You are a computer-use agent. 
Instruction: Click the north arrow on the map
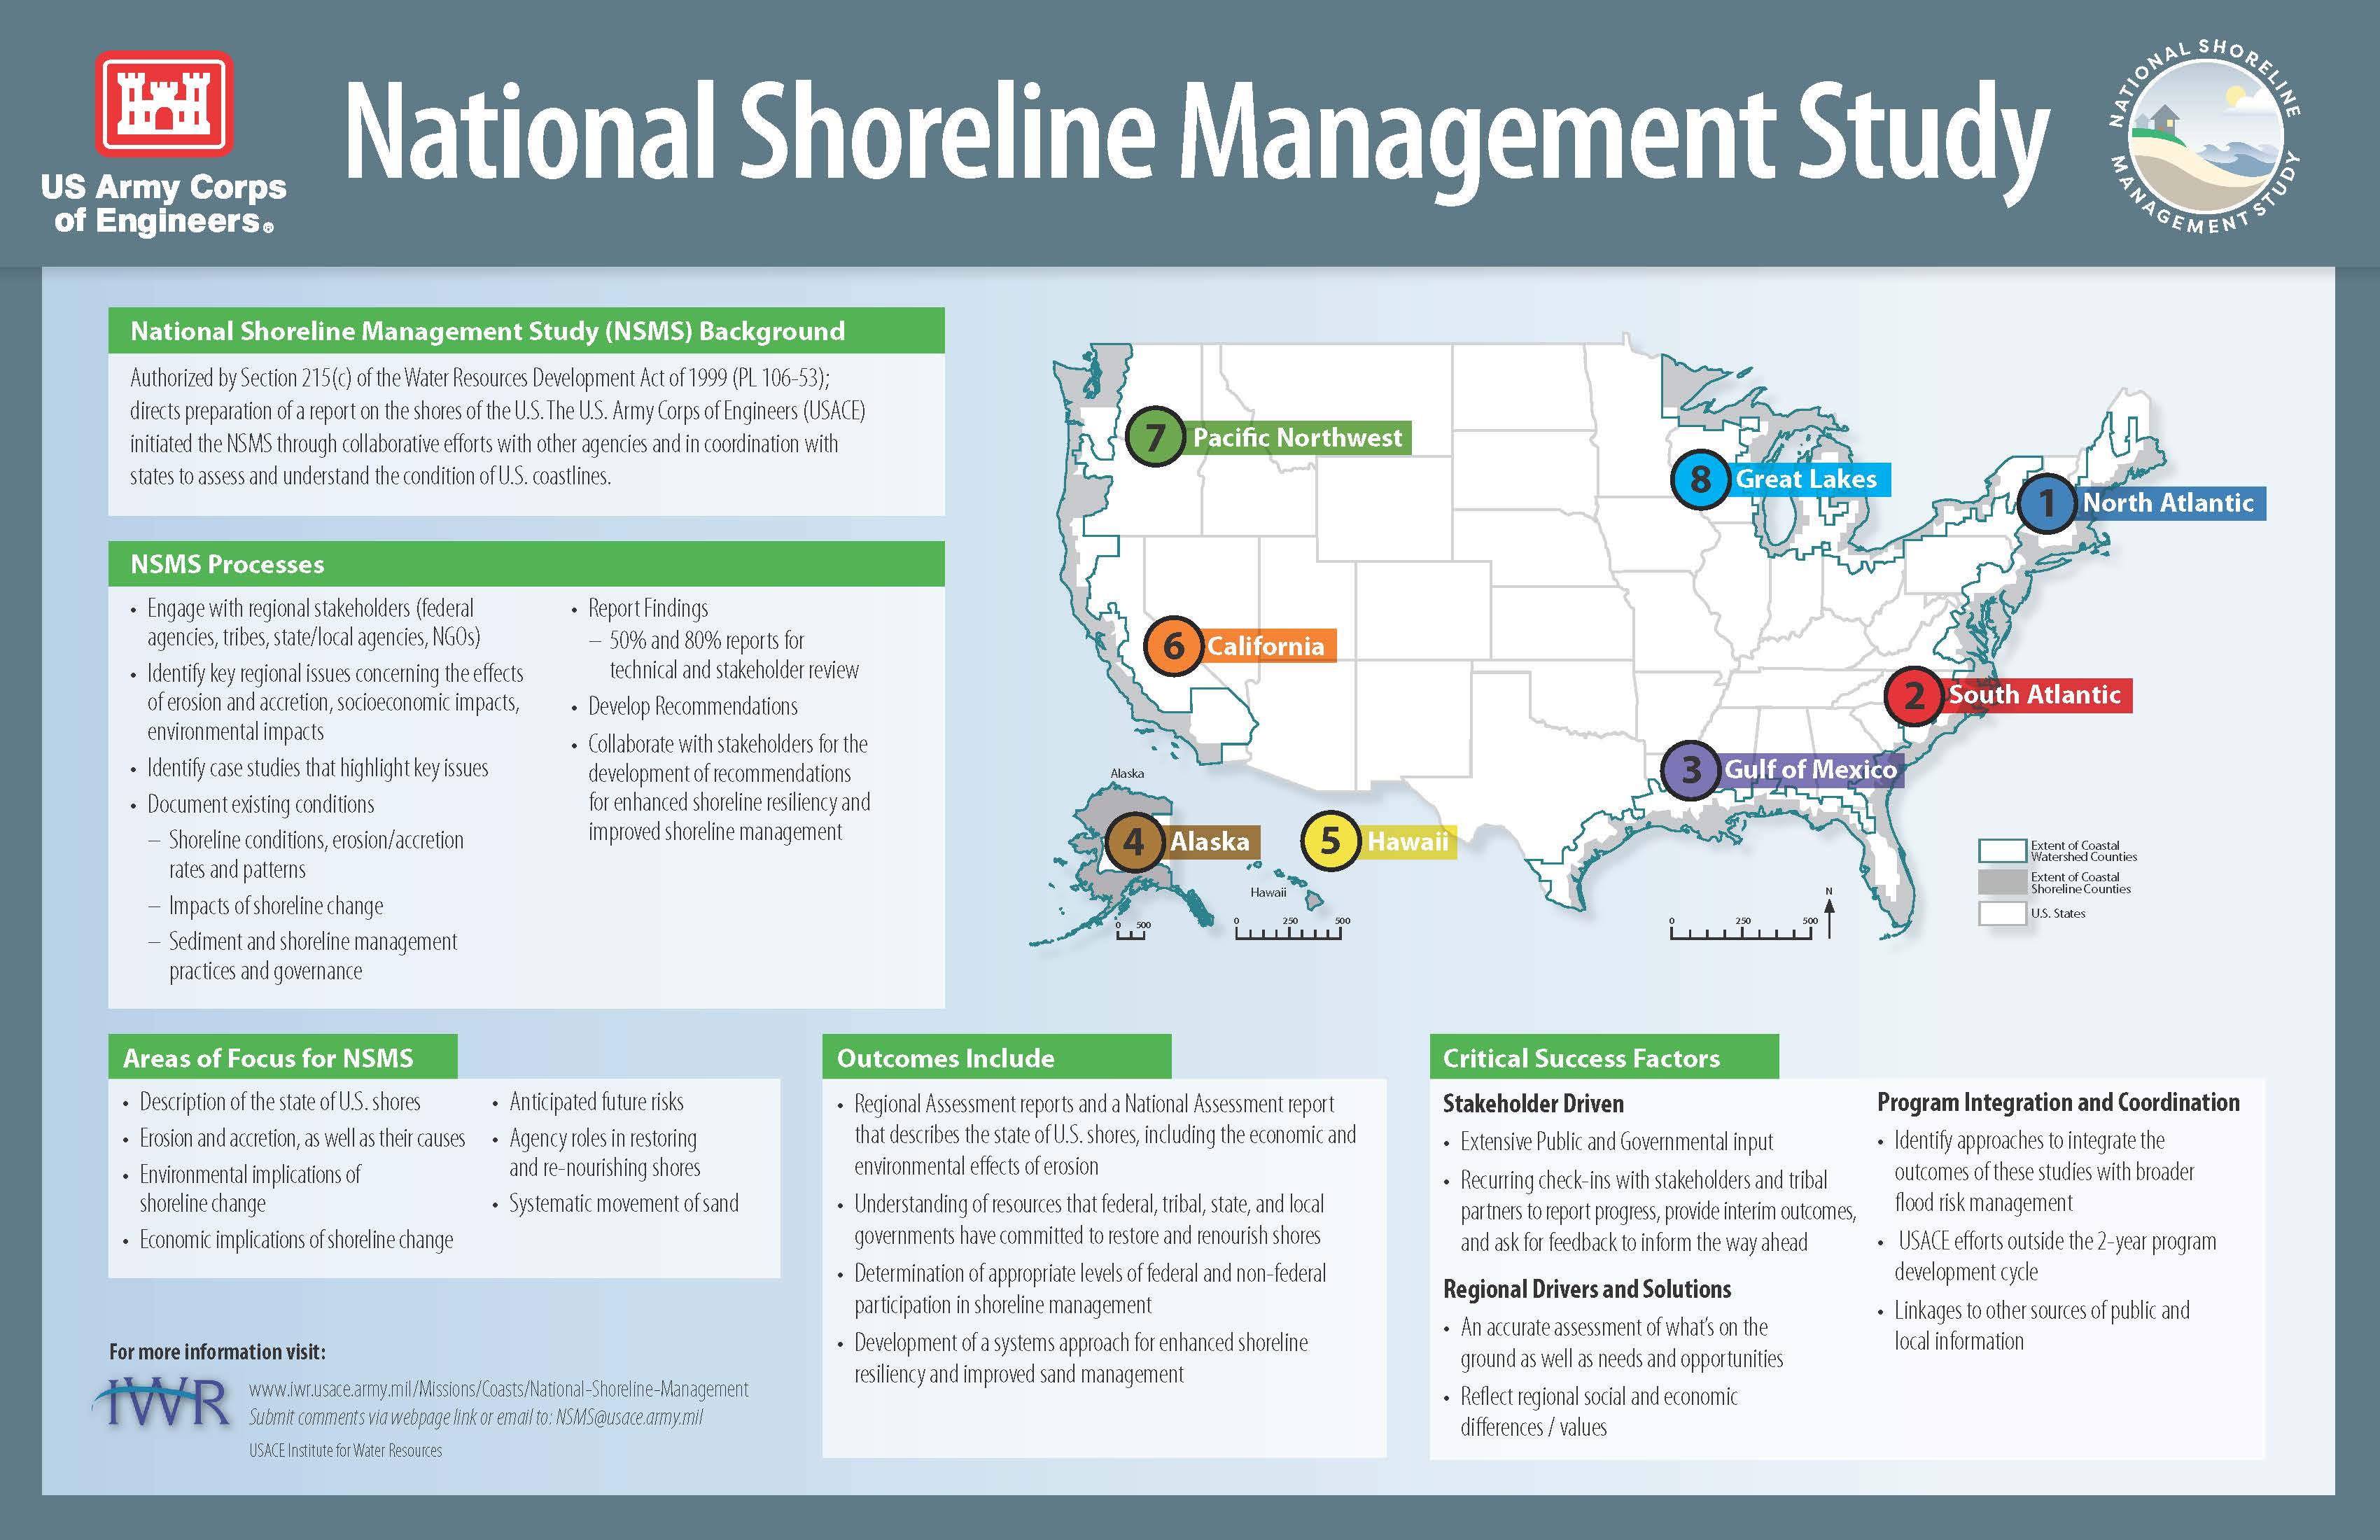click(1829, 913)
